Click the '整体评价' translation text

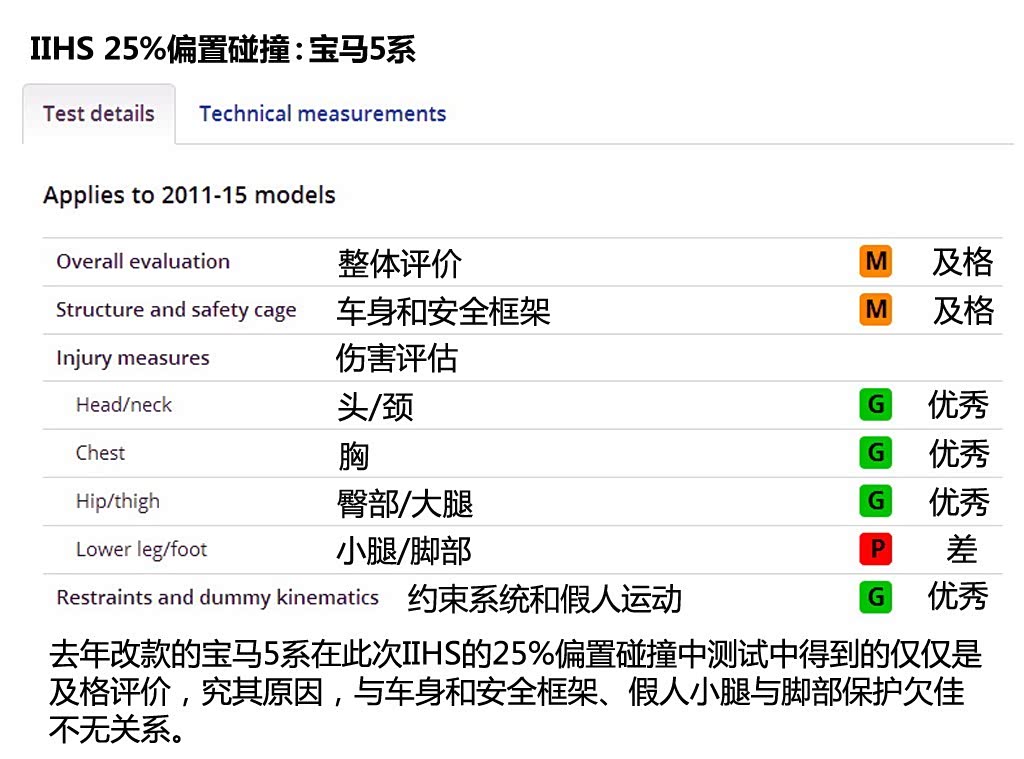pyautogui.click(x=399, y=264)
